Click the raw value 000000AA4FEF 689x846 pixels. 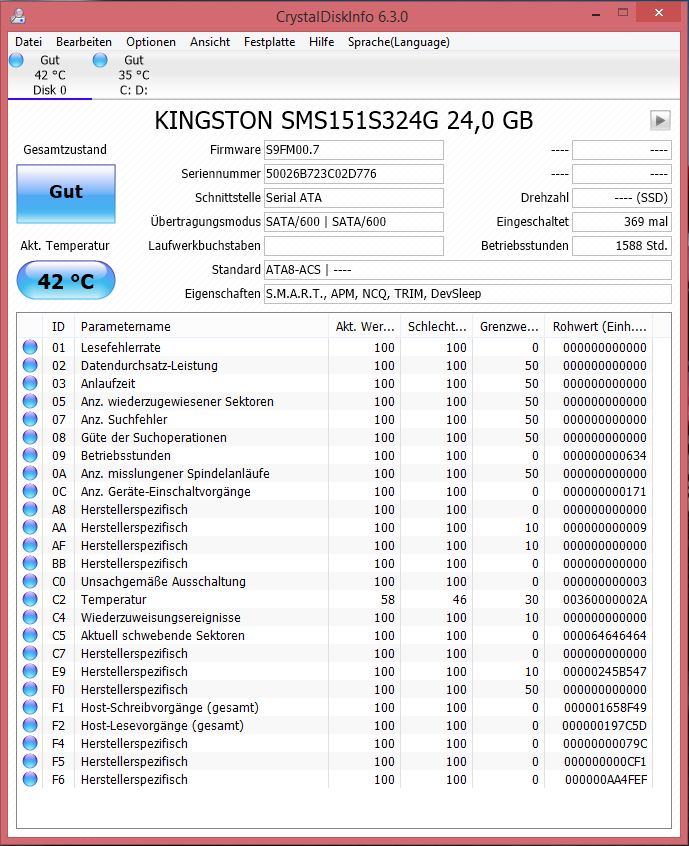tap(606, 780)
